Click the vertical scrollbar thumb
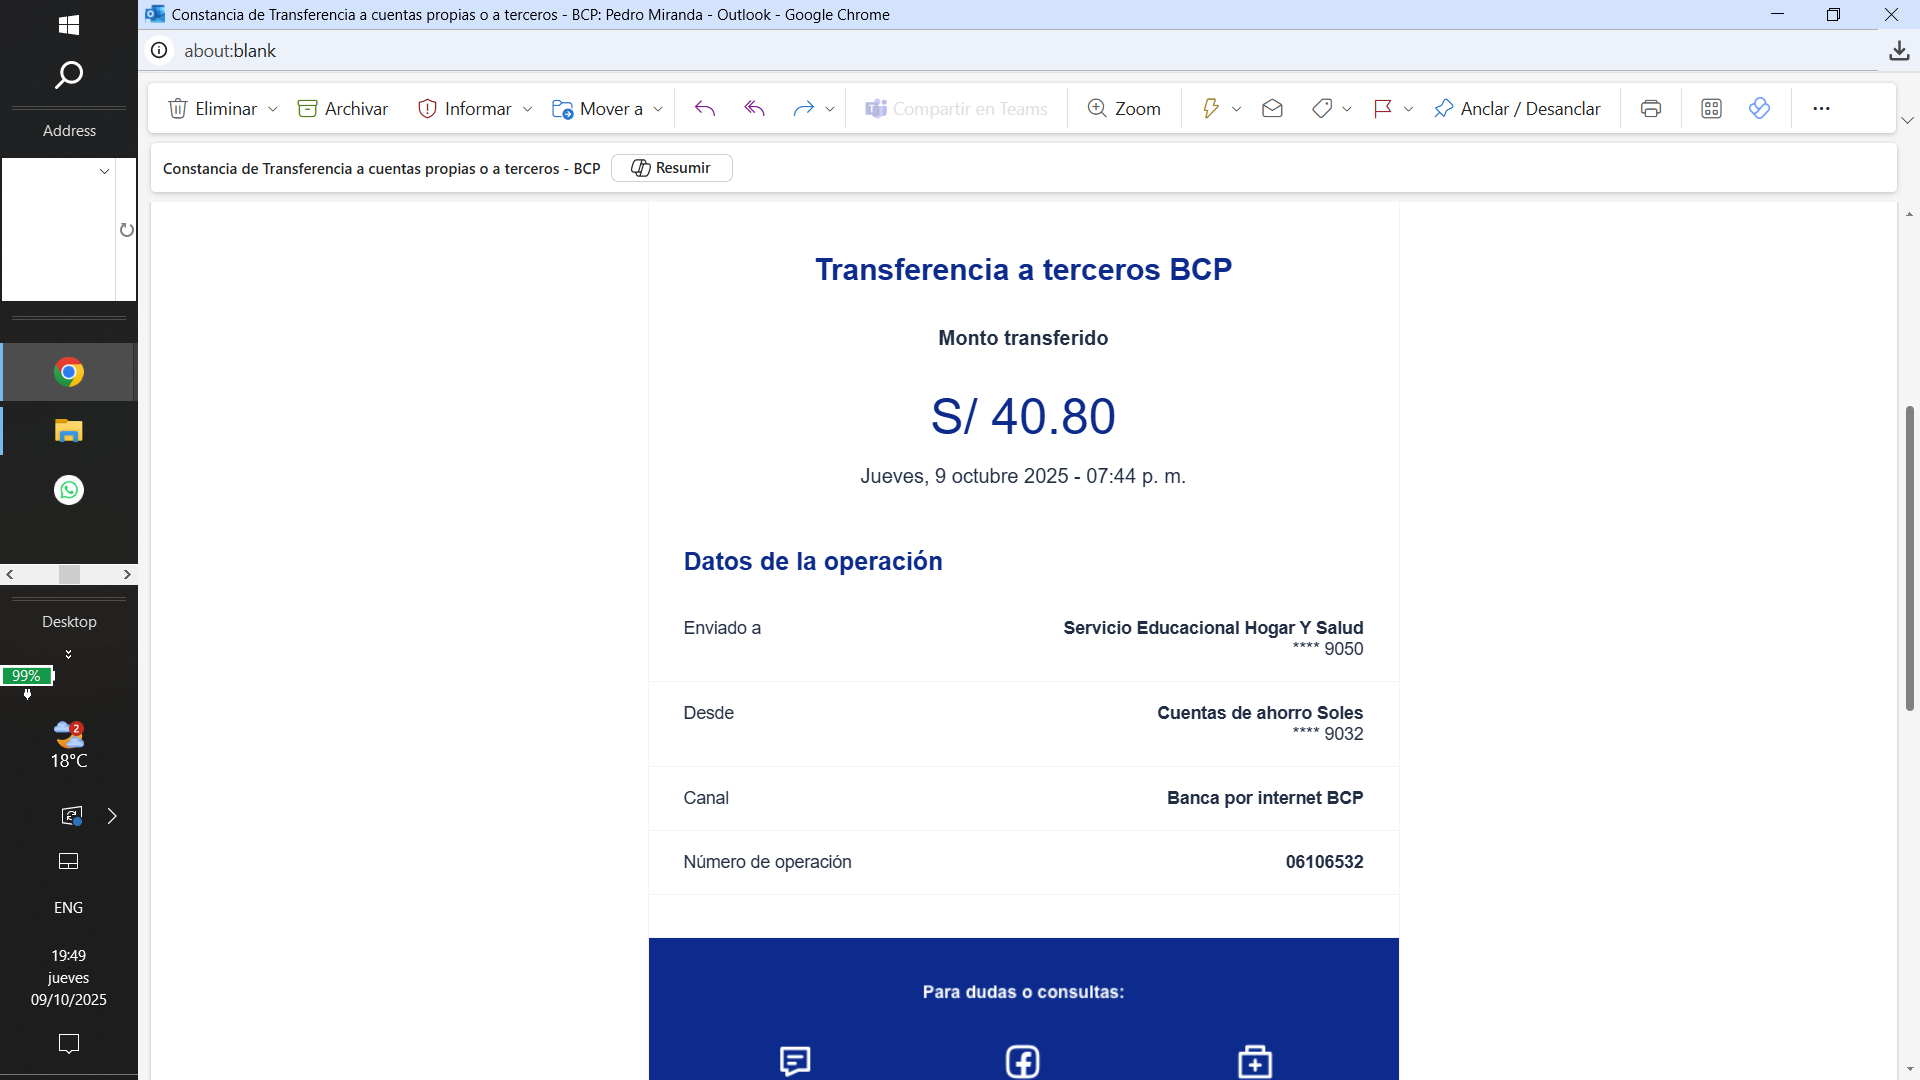Image resolution: width=1920 pixels, height=1080 pixels. [x=1909, y=558]
